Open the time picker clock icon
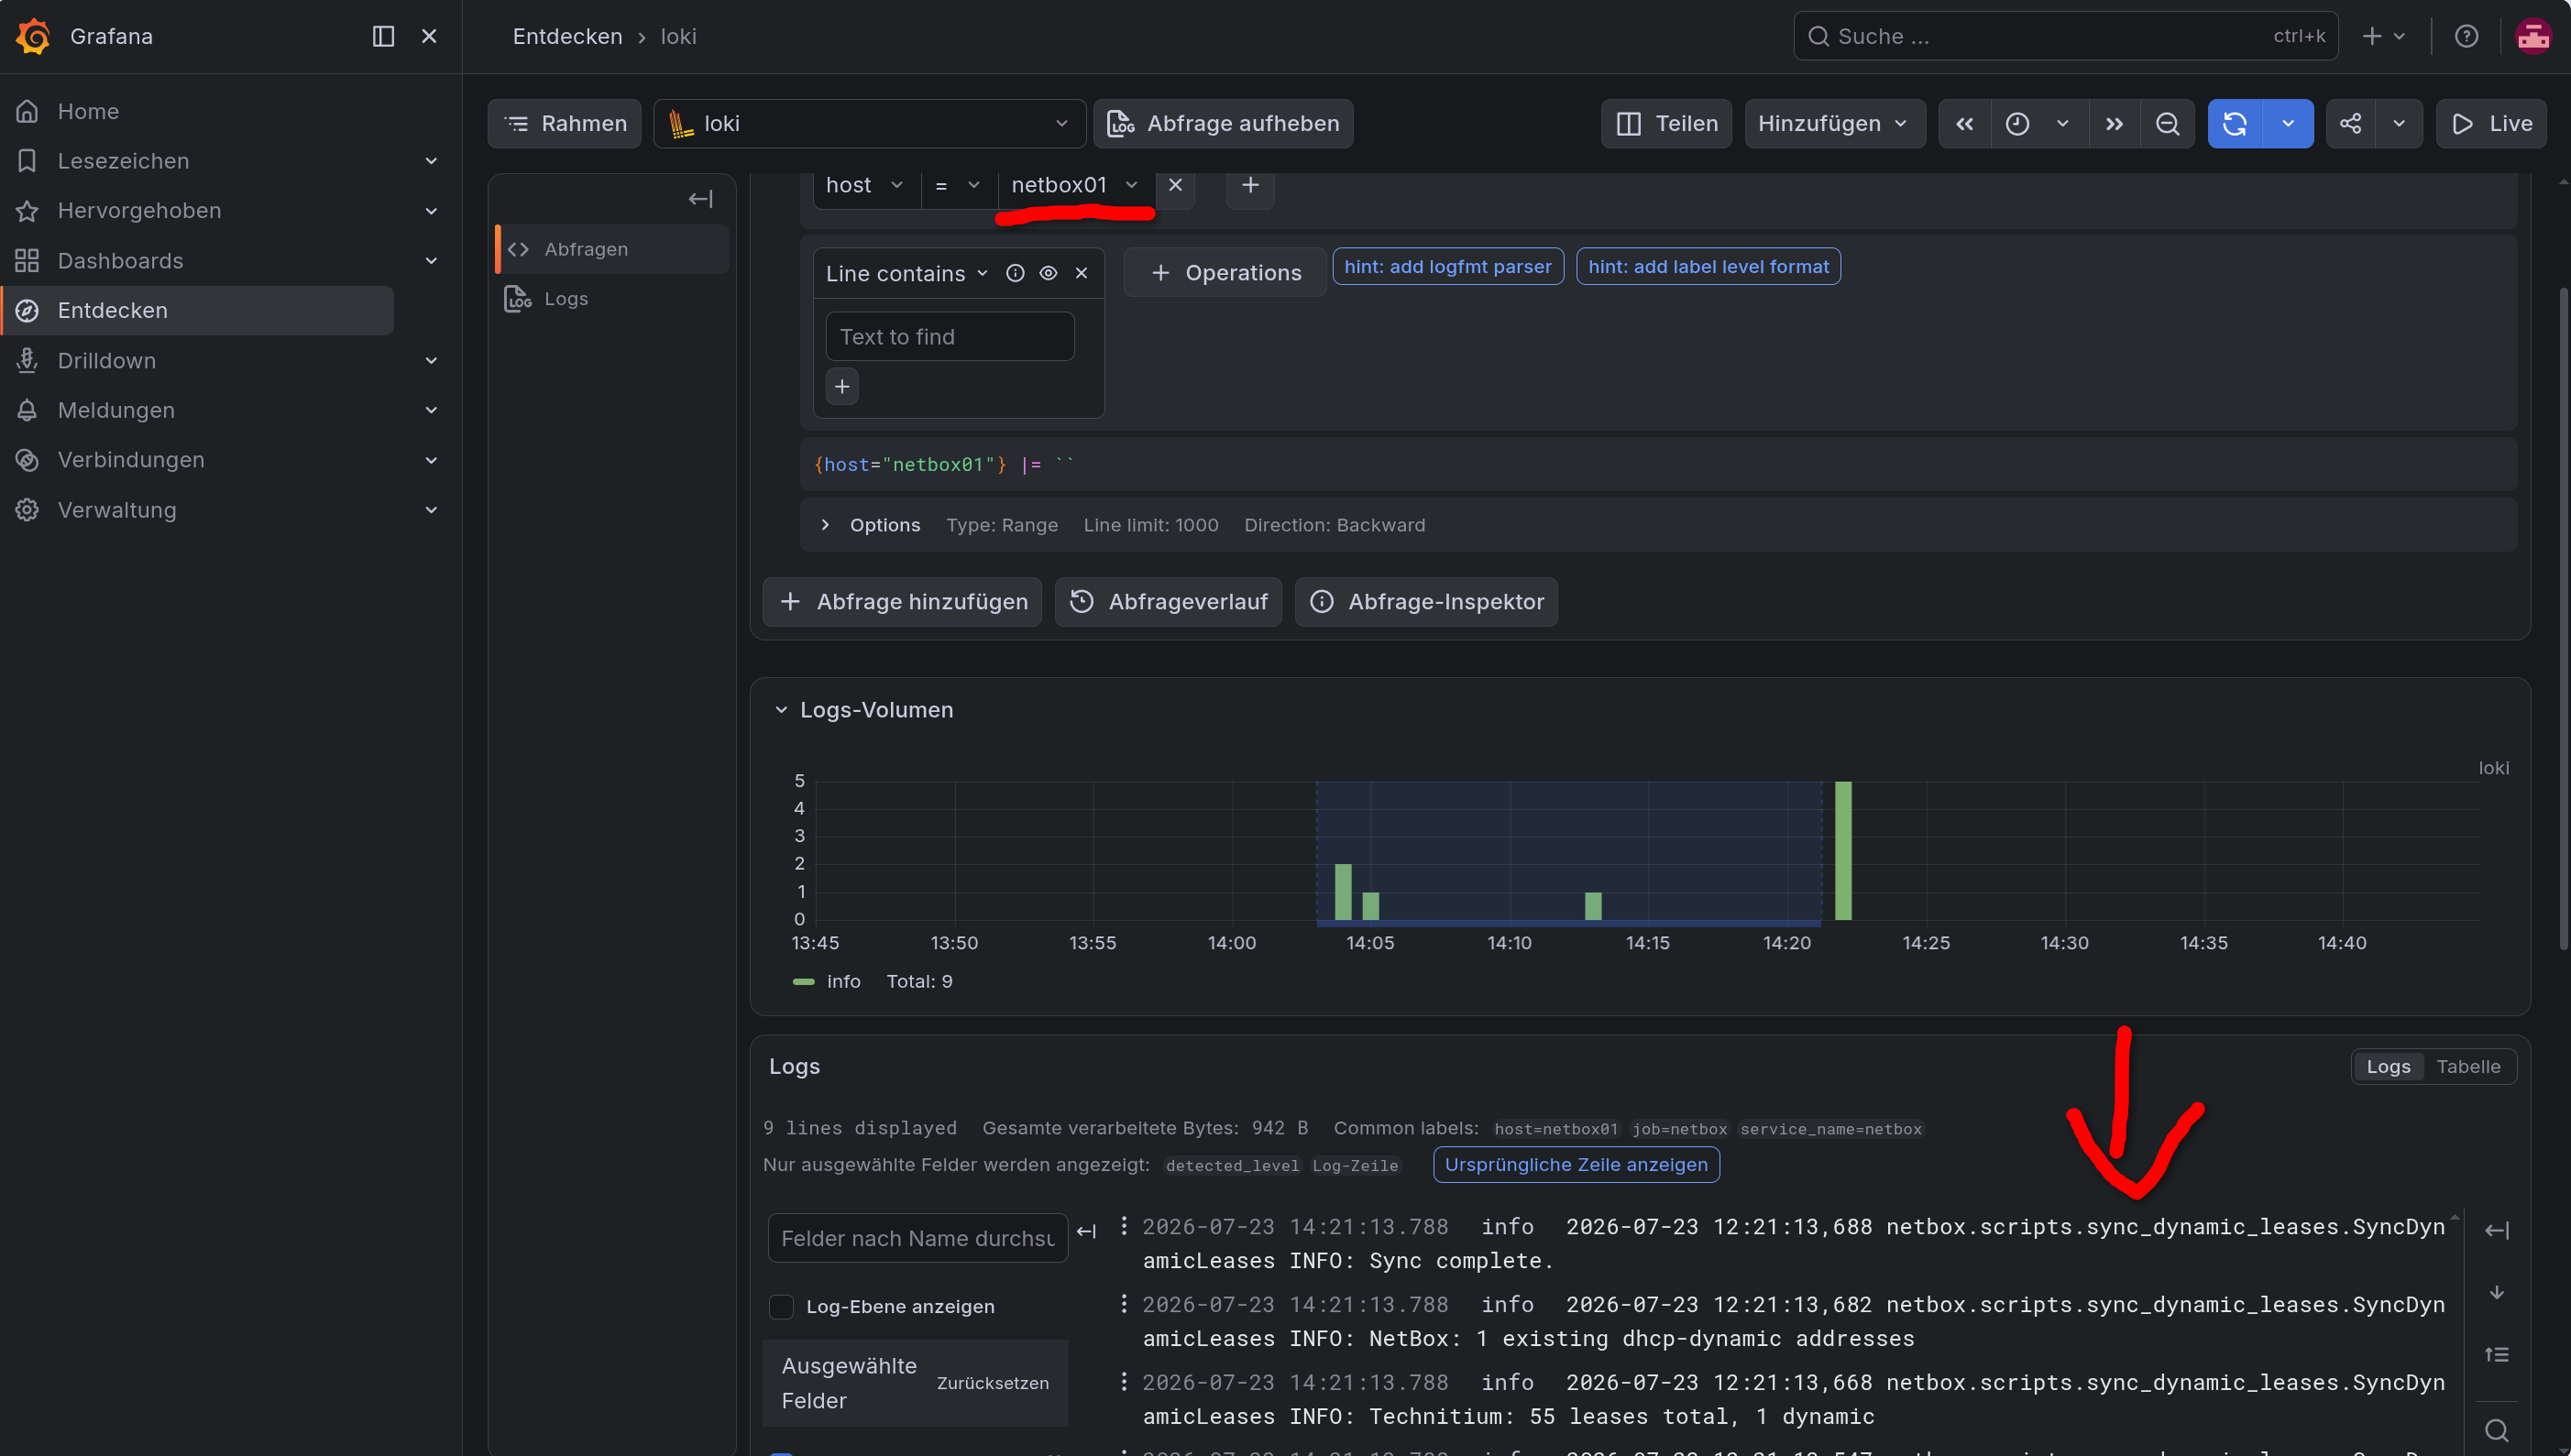The height and width of the screenshot is (1456, 2571). click(2017, 124)
